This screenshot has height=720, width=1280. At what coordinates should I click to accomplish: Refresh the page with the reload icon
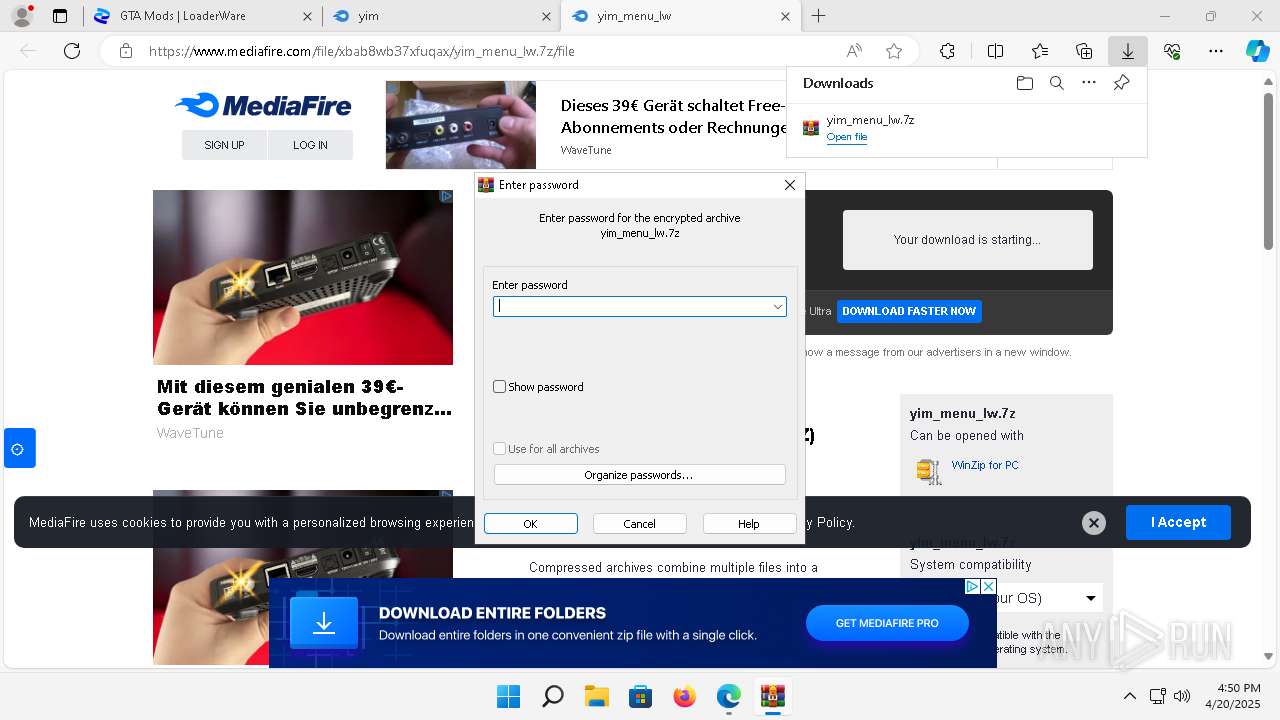(x=72, y=51)
